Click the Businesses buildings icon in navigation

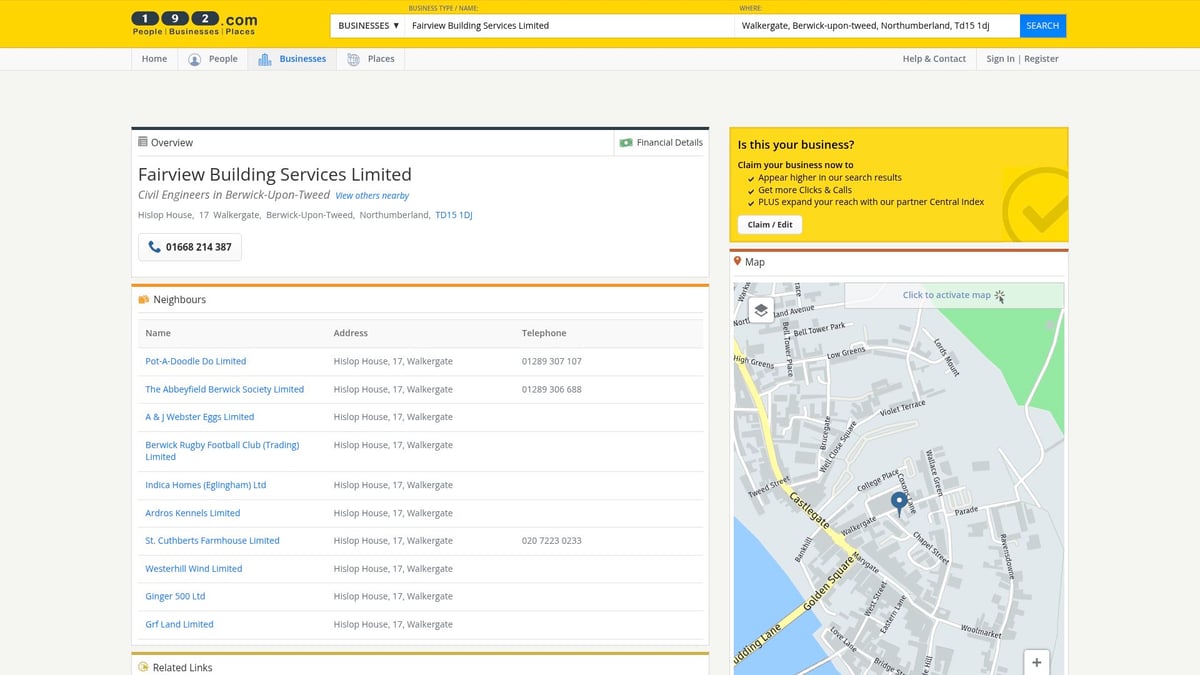(x=265, y=59)
